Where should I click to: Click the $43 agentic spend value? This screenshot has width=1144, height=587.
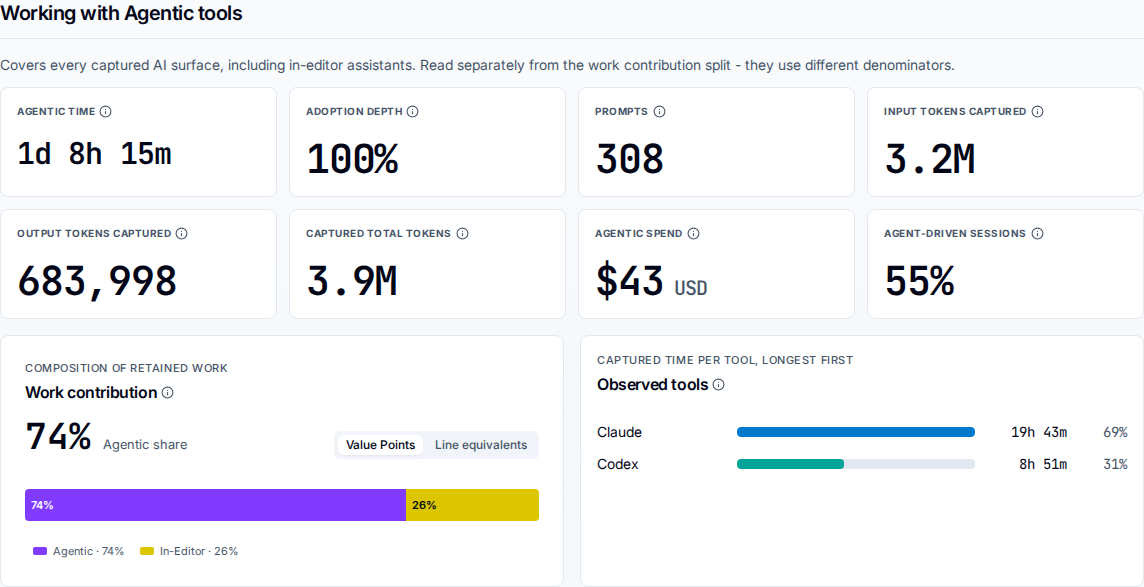pos(630,281)
